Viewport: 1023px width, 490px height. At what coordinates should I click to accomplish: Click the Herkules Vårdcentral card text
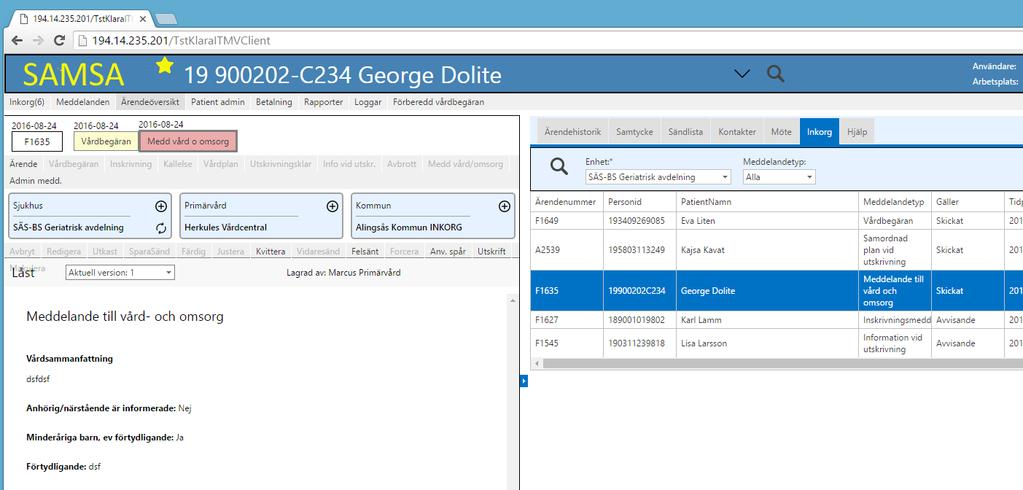226,228
